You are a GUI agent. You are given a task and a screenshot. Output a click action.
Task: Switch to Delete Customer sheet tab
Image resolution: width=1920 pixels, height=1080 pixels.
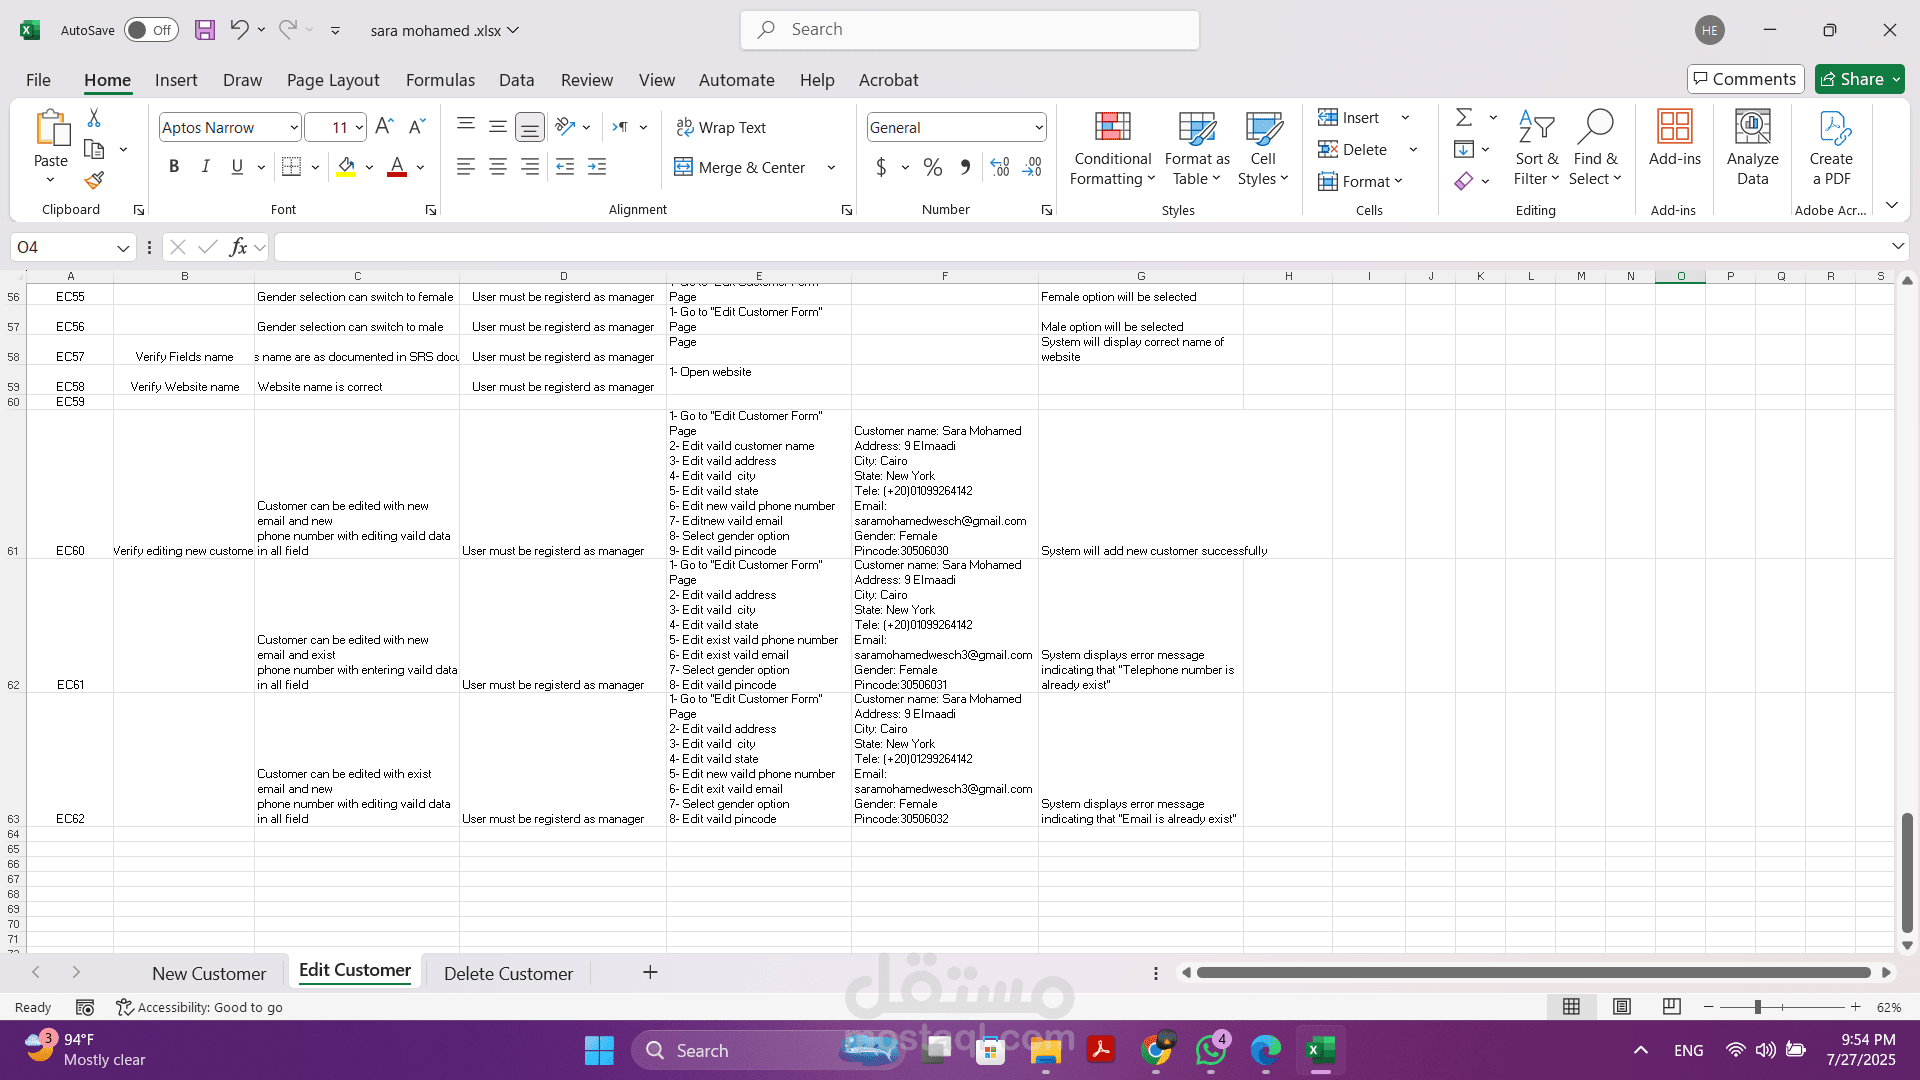coord(508,973)
